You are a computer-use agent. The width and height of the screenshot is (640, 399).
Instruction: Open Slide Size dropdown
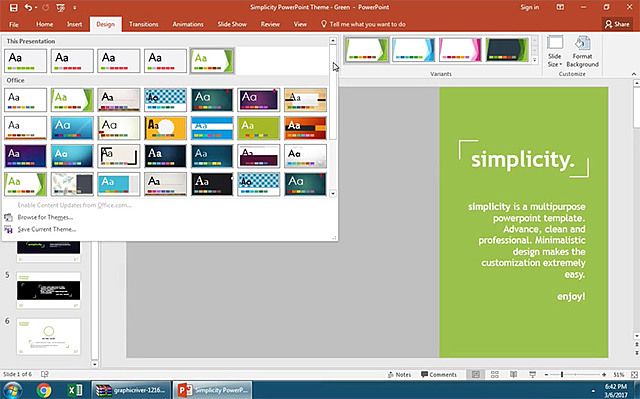tap(555, 52)
